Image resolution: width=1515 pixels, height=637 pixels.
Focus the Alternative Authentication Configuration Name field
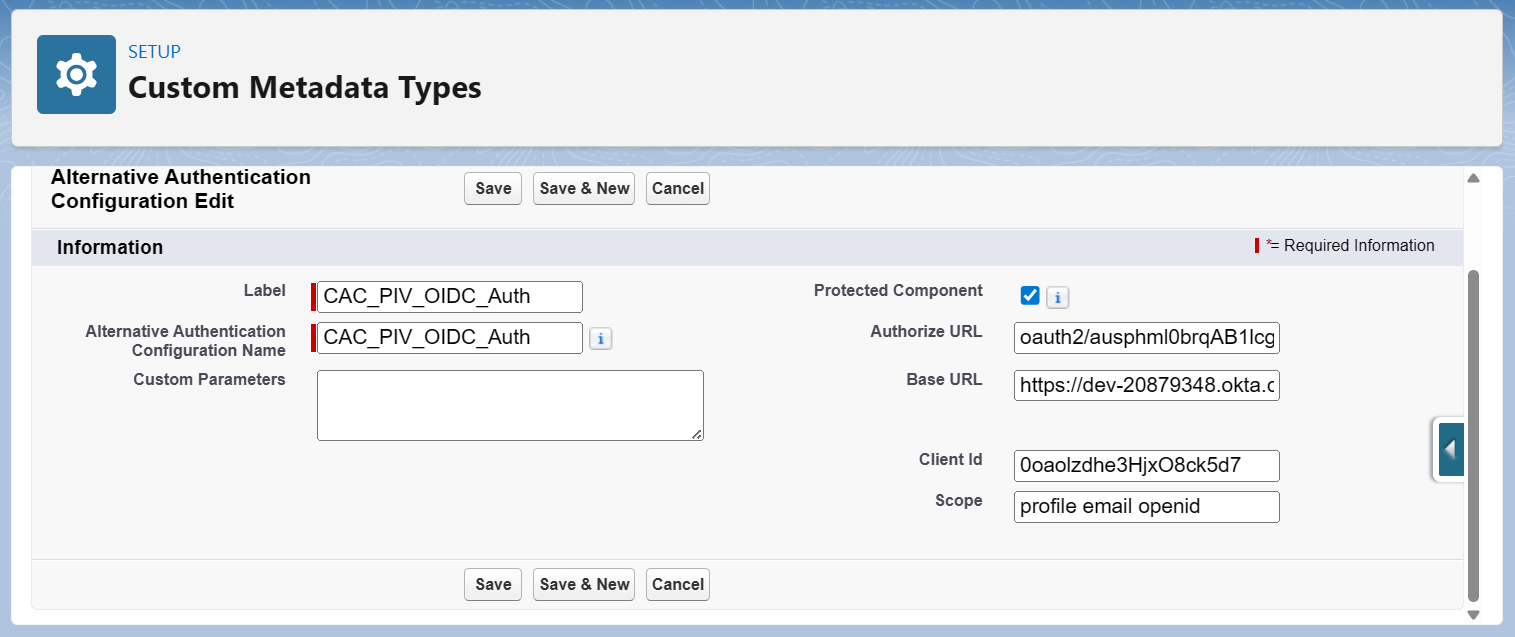[449, 338]
